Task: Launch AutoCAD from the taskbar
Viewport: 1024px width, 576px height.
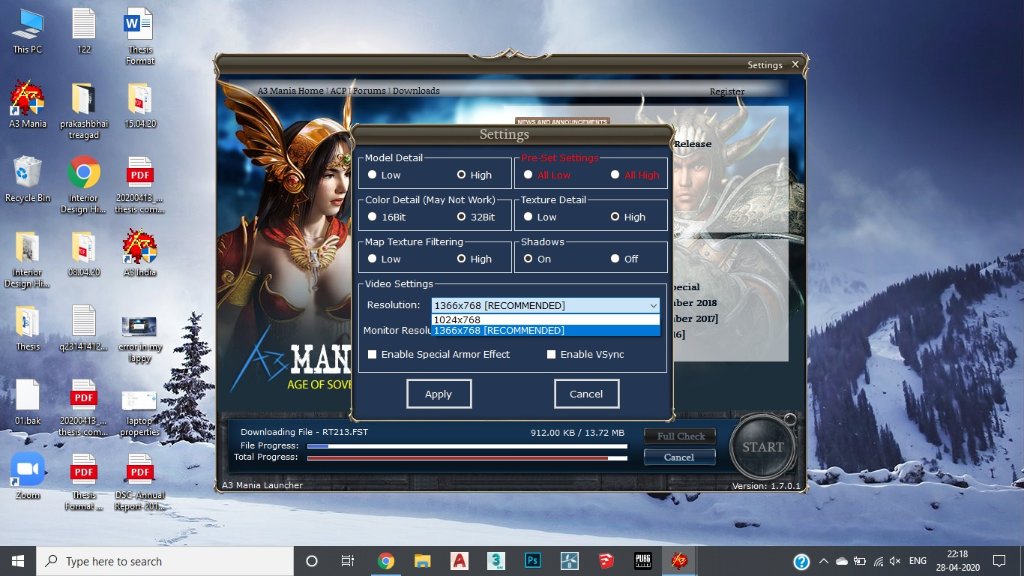Action: tap(459, 561)
